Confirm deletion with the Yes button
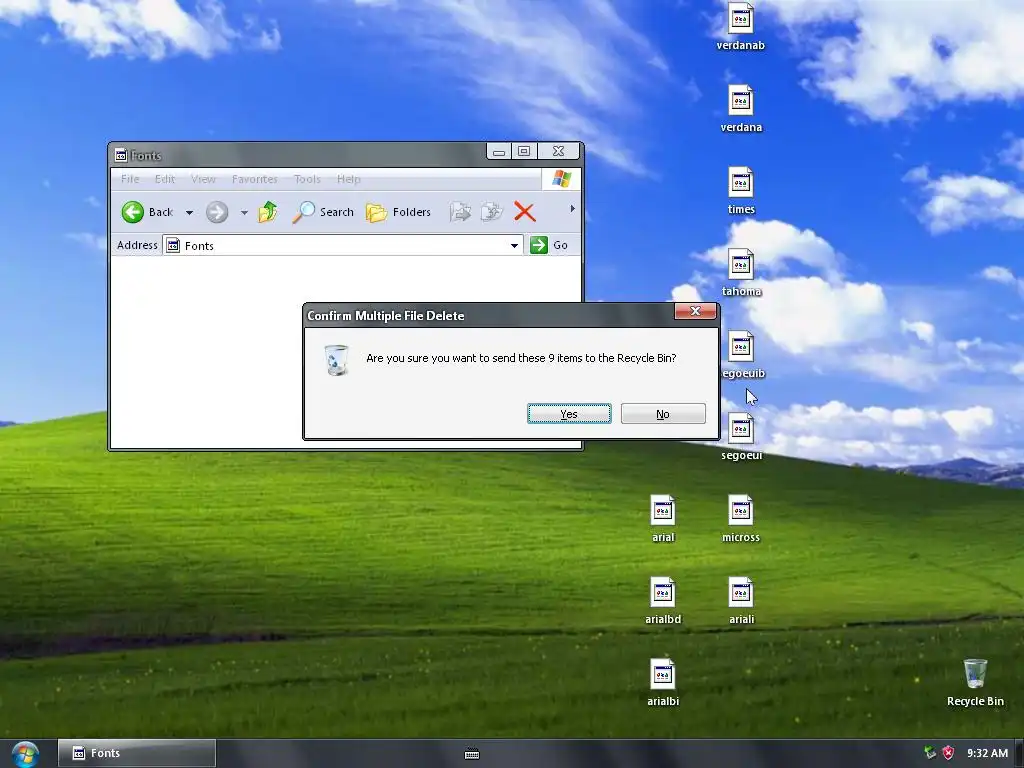1024x768 pixels. 569,414
